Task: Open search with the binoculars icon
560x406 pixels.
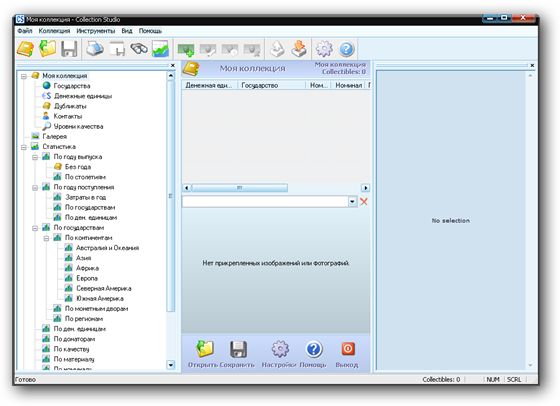Action: coord(139,49)
